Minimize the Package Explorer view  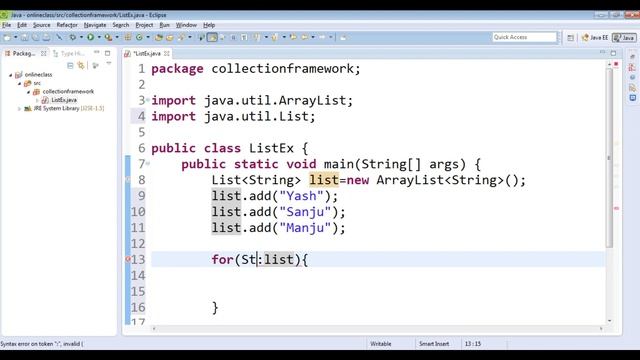97,53
